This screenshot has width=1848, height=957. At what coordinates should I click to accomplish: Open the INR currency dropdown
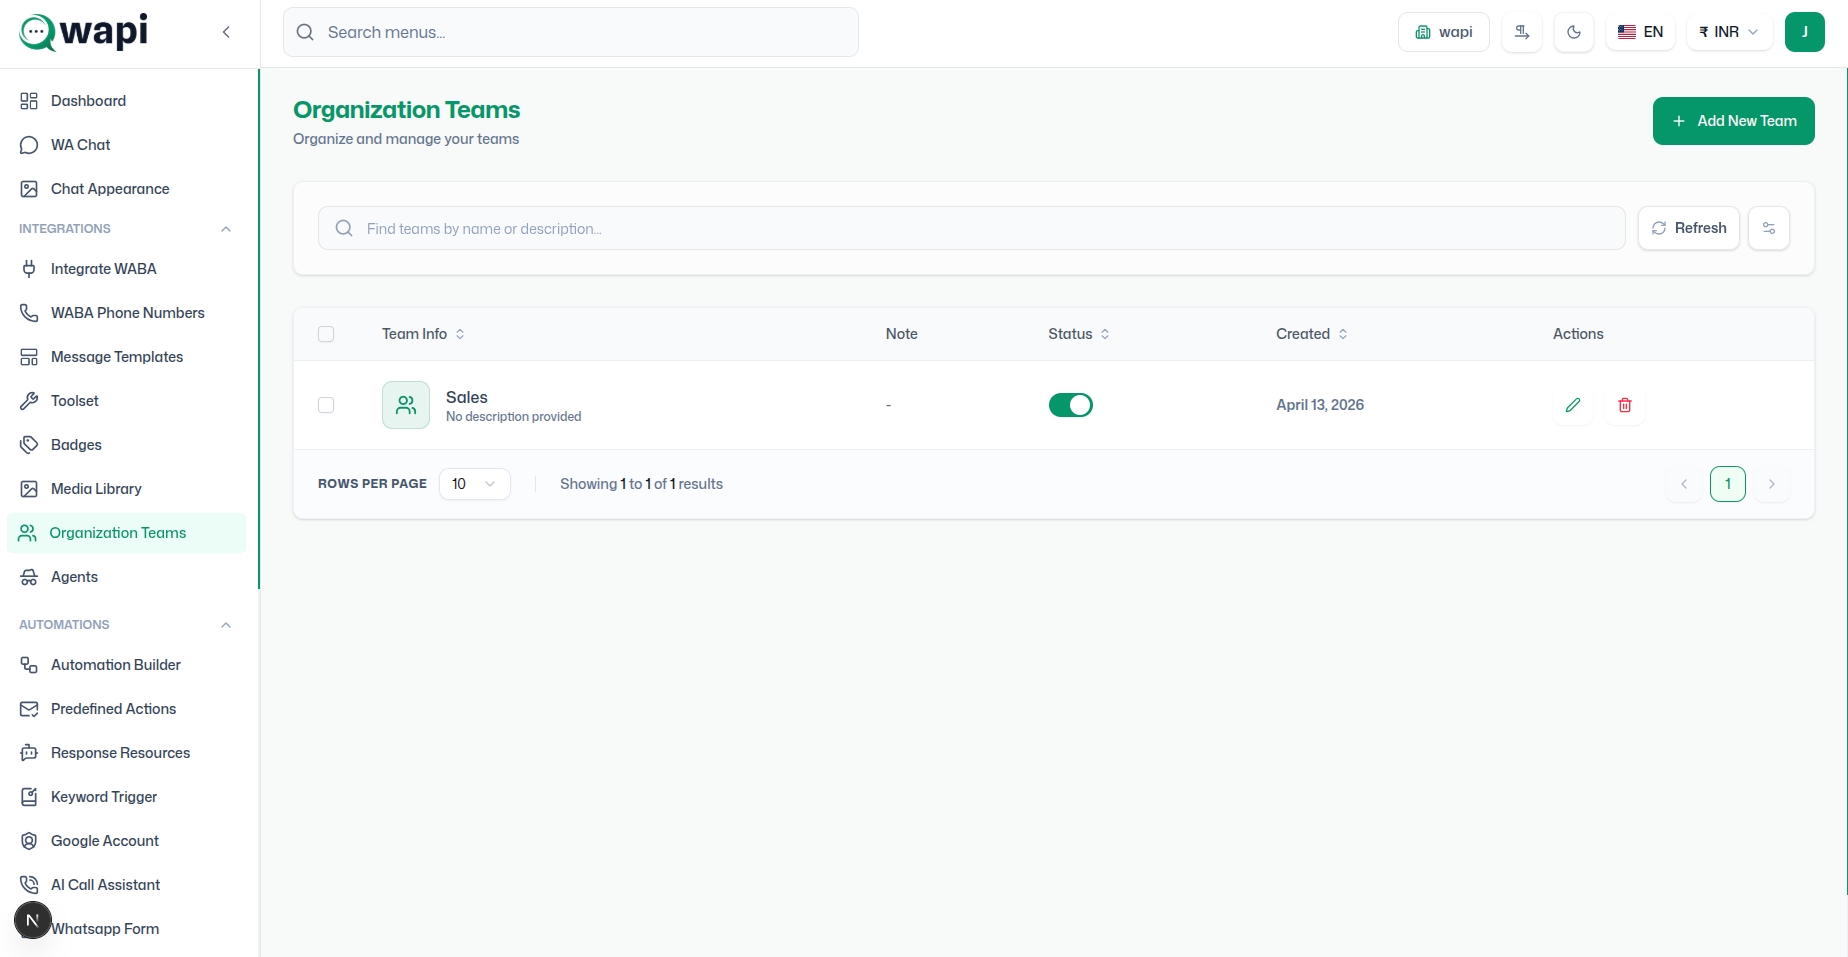[x=1729, y=32]
